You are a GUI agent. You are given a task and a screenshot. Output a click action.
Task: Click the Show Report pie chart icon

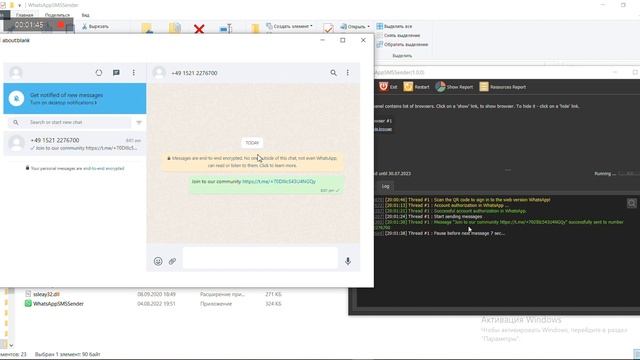coord(440,87)
